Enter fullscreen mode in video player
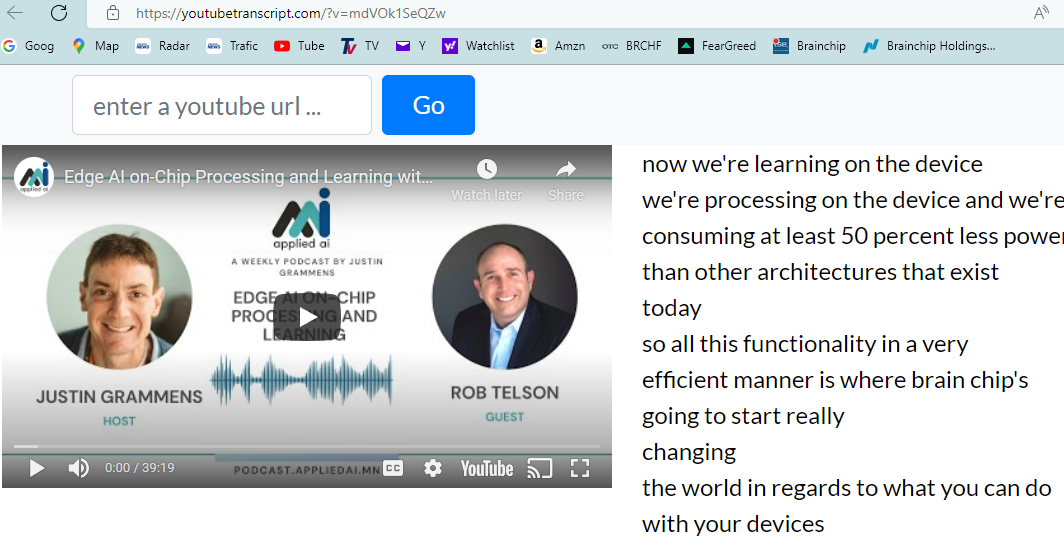The image size is (1064, 540). (580, 468)
